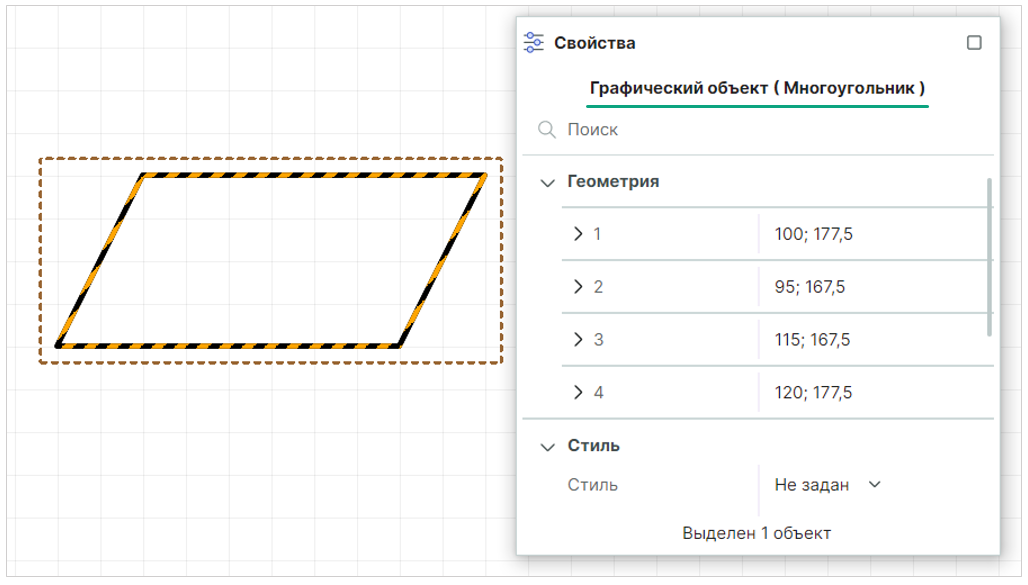Viewport: 1028px width, 585px height.
Task: Click the properties panel vertical scrollbar
Action: pos(990,257)
